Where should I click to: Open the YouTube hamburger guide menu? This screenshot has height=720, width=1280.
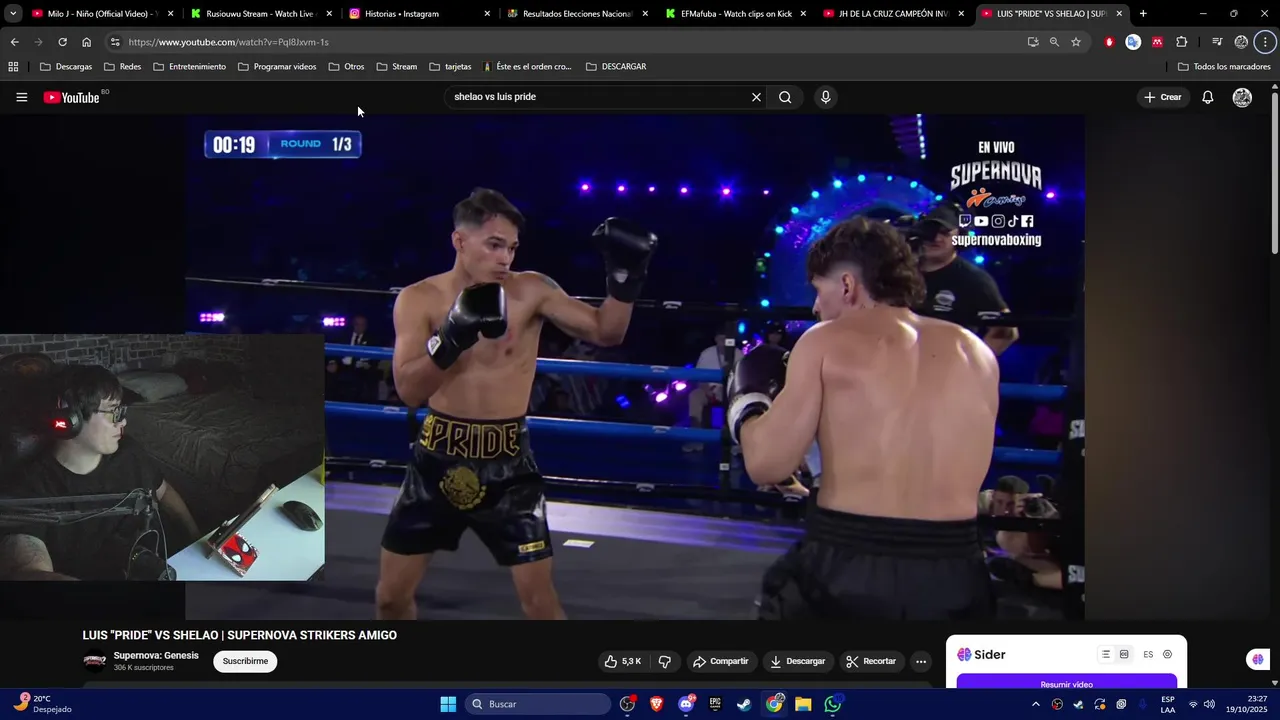click(x=21, y=97)
